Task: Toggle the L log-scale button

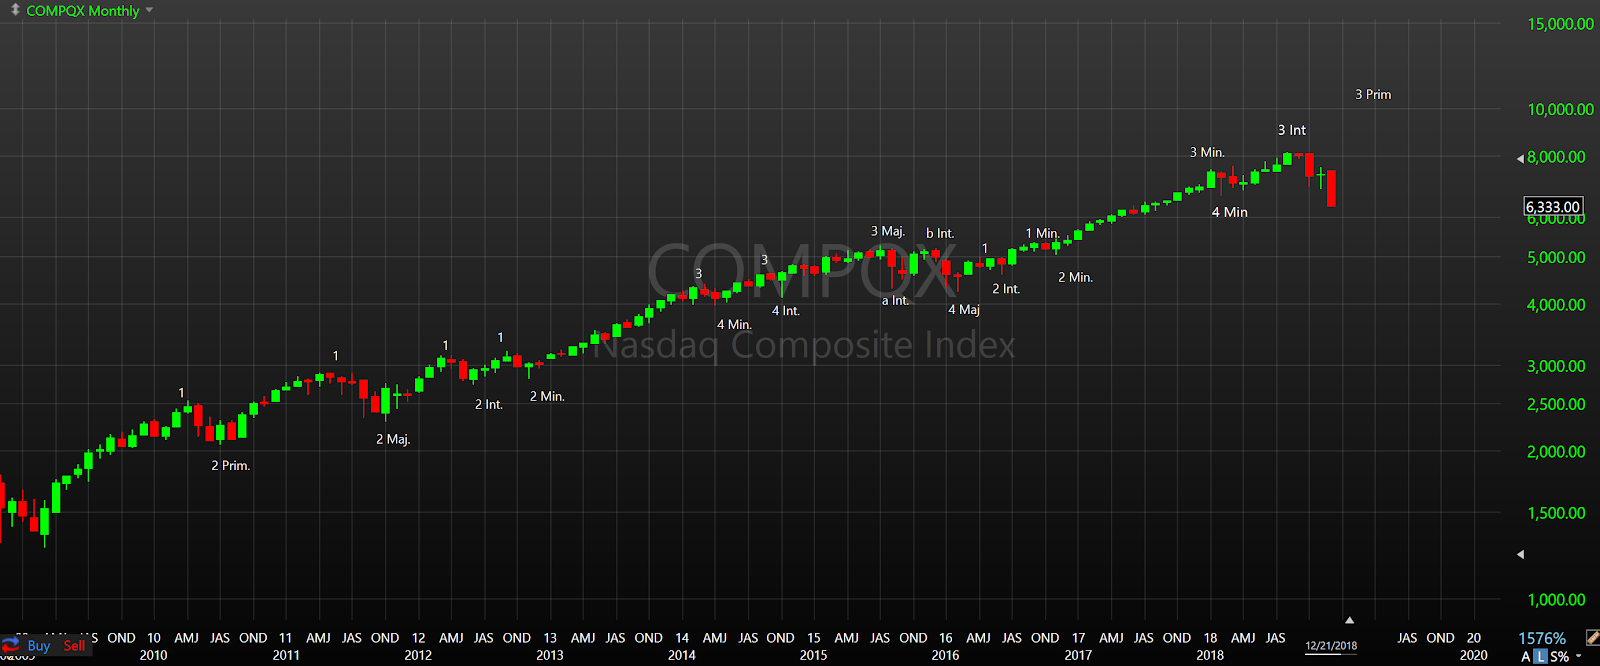Action: (x=1540, y=657)
